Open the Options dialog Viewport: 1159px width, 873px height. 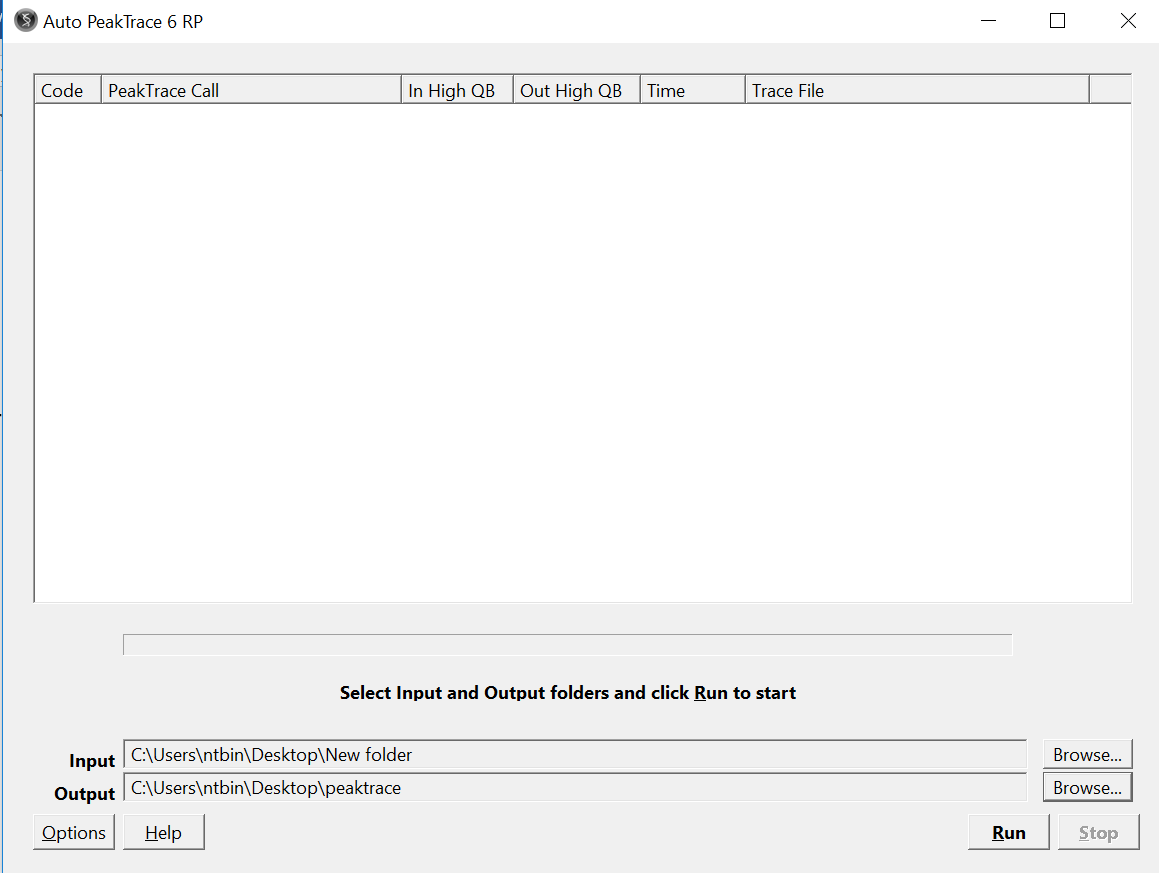(x=74, y=832)
